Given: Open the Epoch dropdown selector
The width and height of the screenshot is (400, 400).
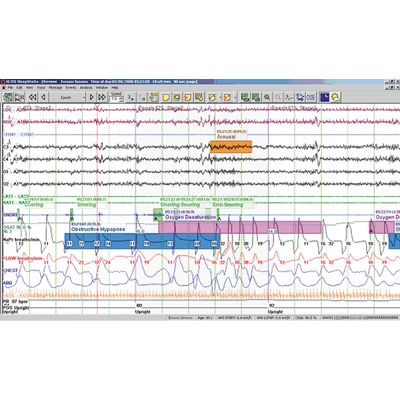Looking at the screenshot, I should pos(68,97).
